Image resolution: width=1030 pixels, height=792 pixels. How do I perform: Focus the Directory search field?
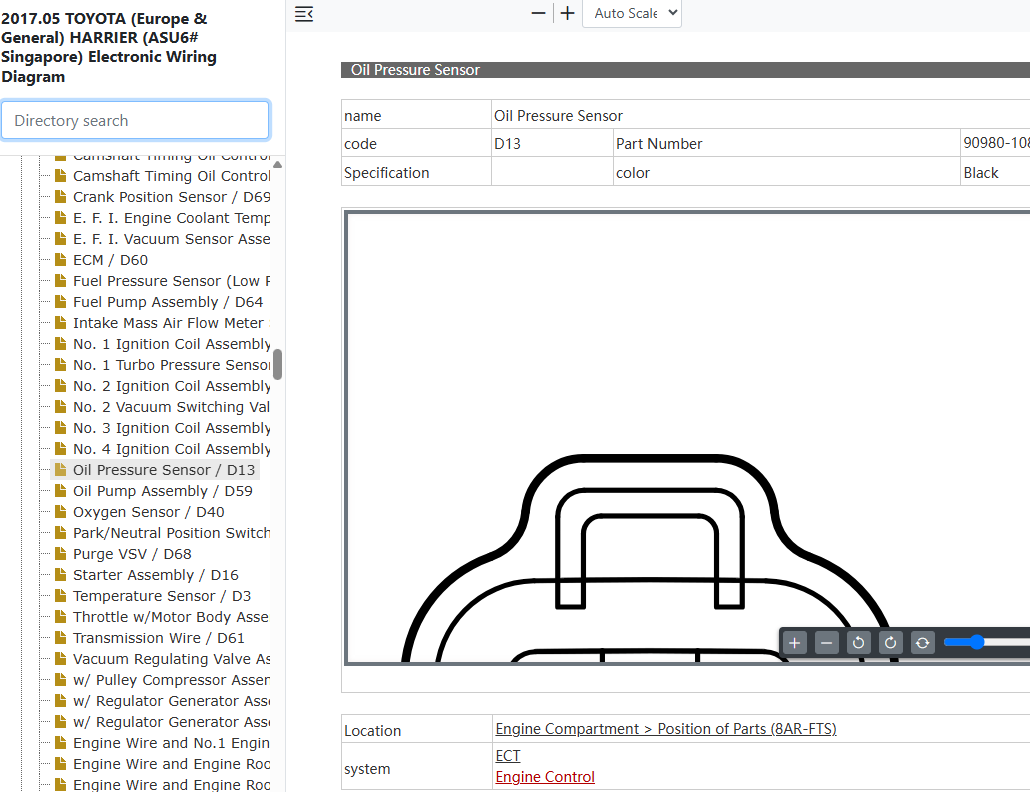[x=135, y=120]
